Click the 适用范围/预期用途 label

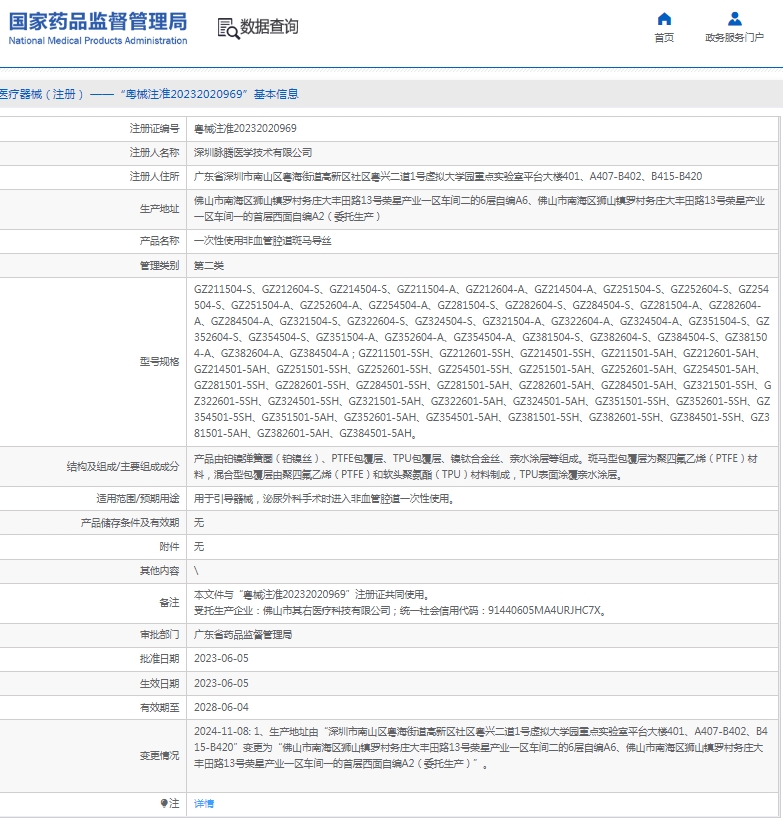coord(138,499)
